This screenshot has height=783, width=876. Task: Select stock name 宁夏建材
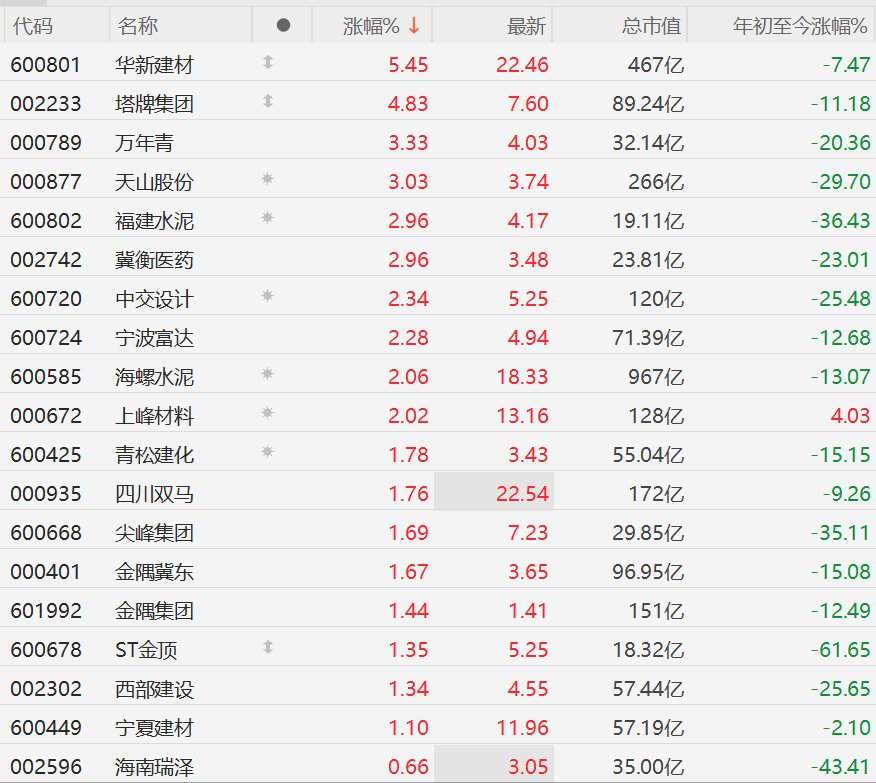(x=154, y=728)
